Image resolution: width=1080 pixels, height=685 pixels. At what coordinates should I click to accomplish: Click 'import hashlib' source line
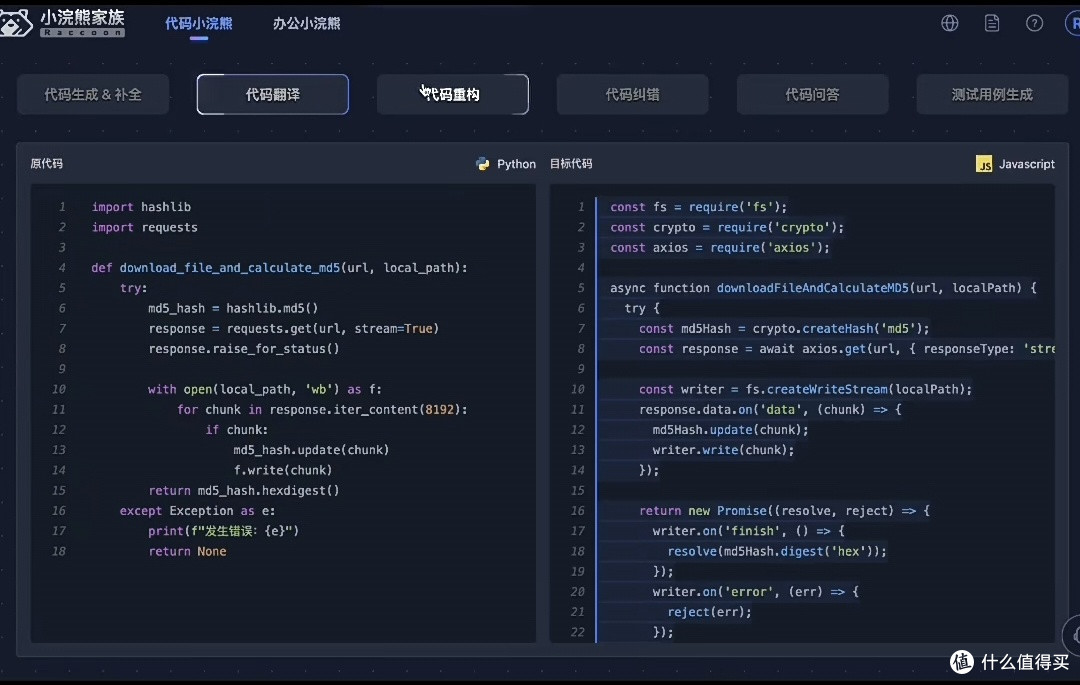pyautogui.click(x=141, y=207)
